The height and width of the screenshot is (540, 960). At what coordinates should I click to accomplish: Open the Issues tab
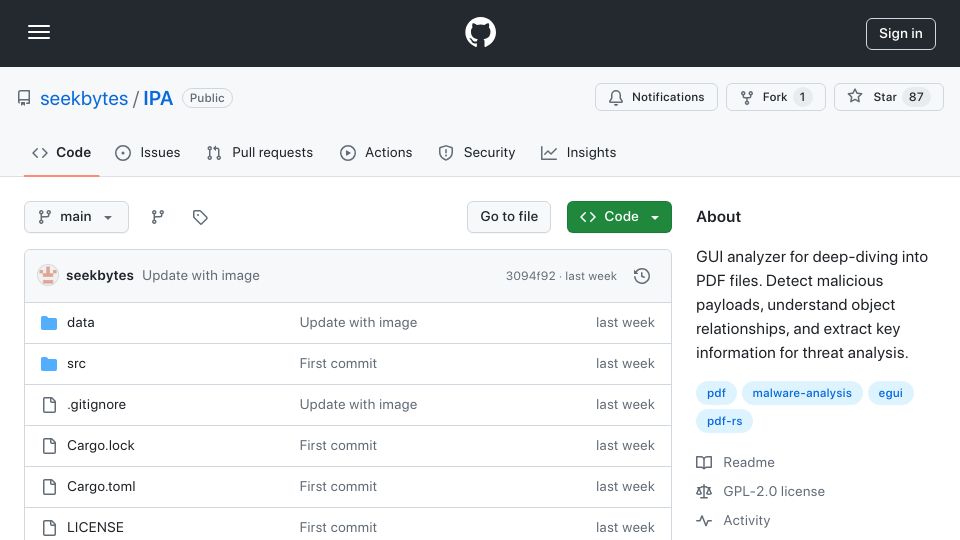148,152
